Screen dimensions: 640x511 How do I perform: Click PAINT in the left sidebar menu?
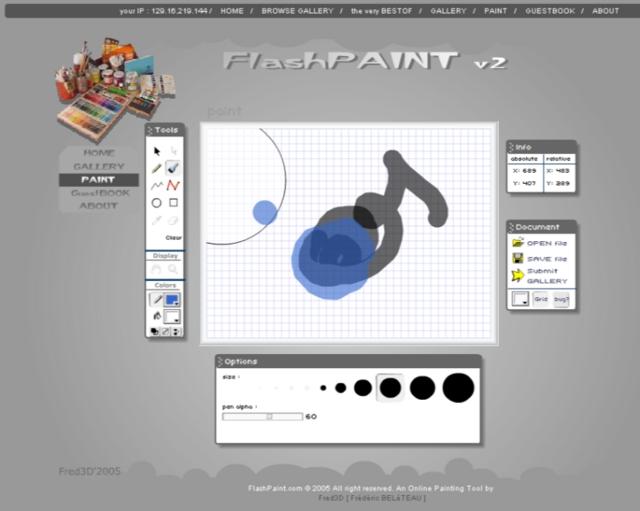coord(99,180)
